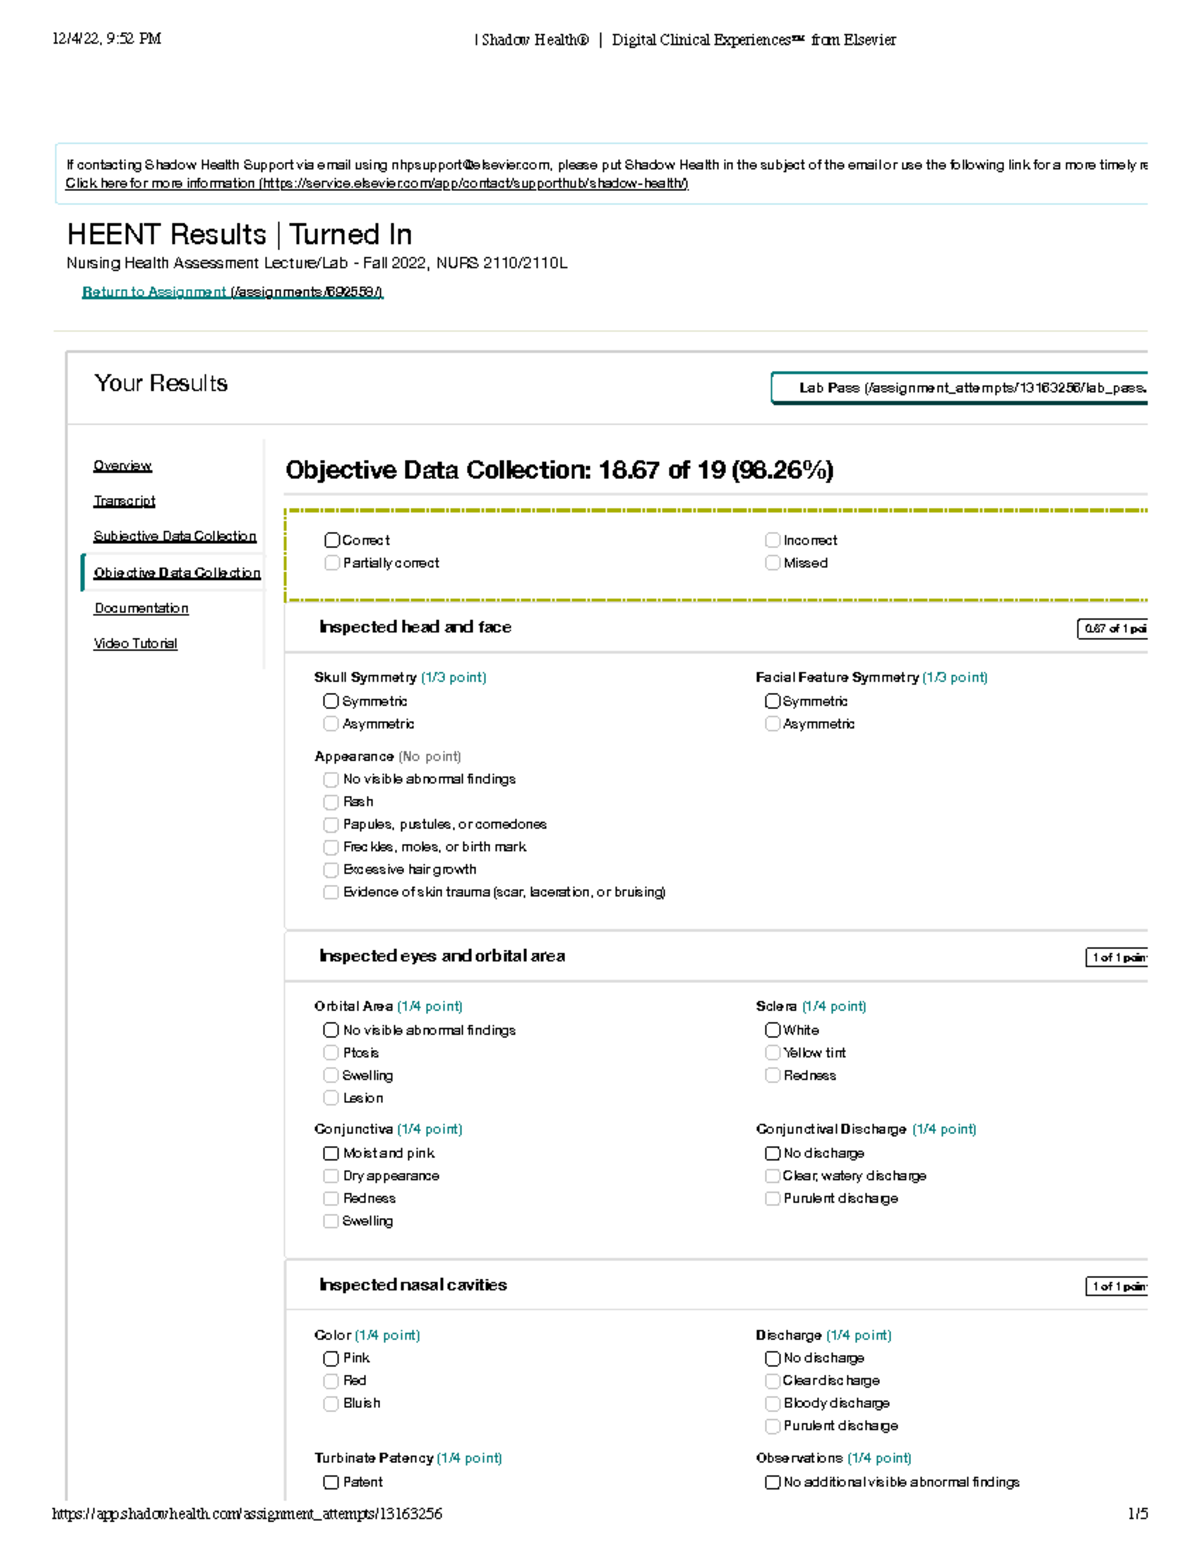1200x1553 pixels.
Task: Select Bloody discharge option
Action: click(772, 1403)
